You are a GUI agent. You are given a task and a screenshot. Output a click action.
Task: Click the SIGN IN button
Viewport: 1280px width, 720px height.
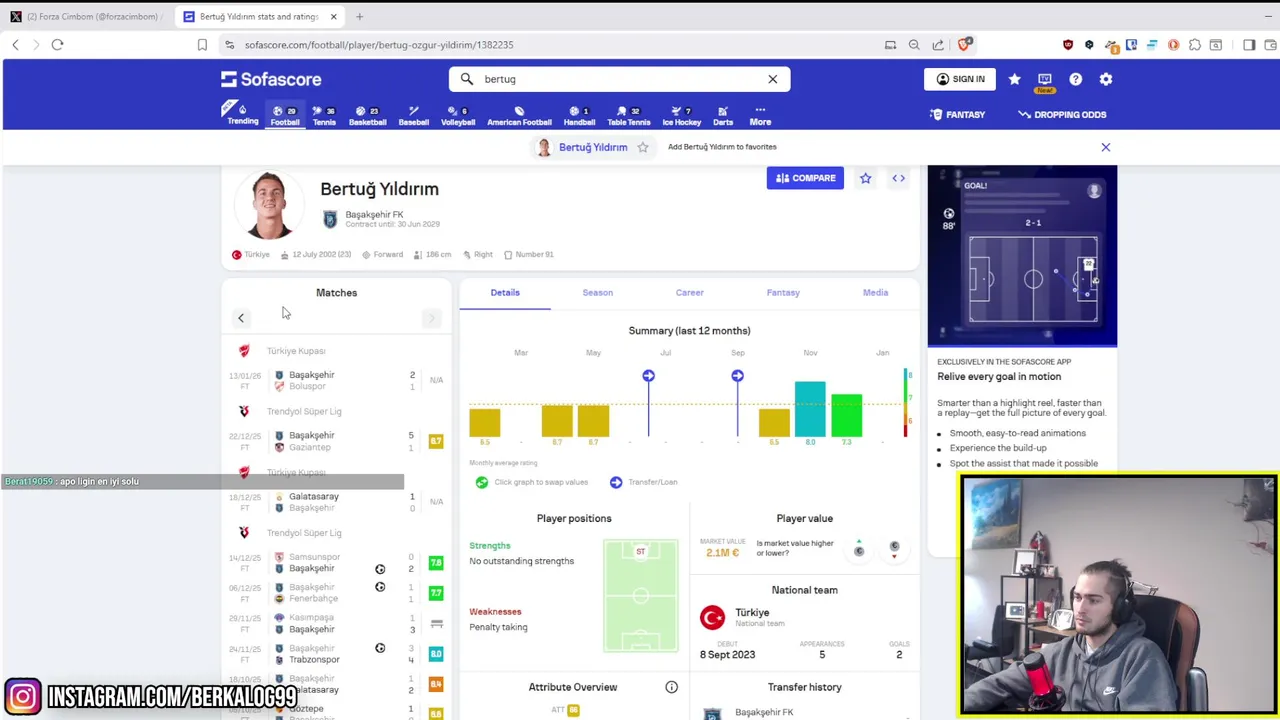(x=959, y=79)
